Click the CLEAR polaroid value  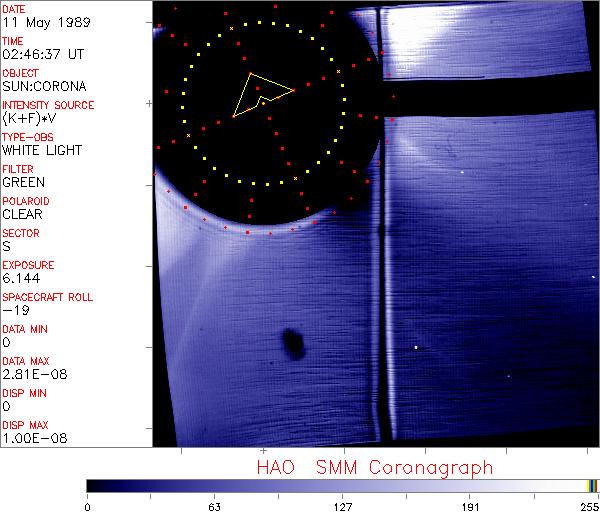coord(22,214)
